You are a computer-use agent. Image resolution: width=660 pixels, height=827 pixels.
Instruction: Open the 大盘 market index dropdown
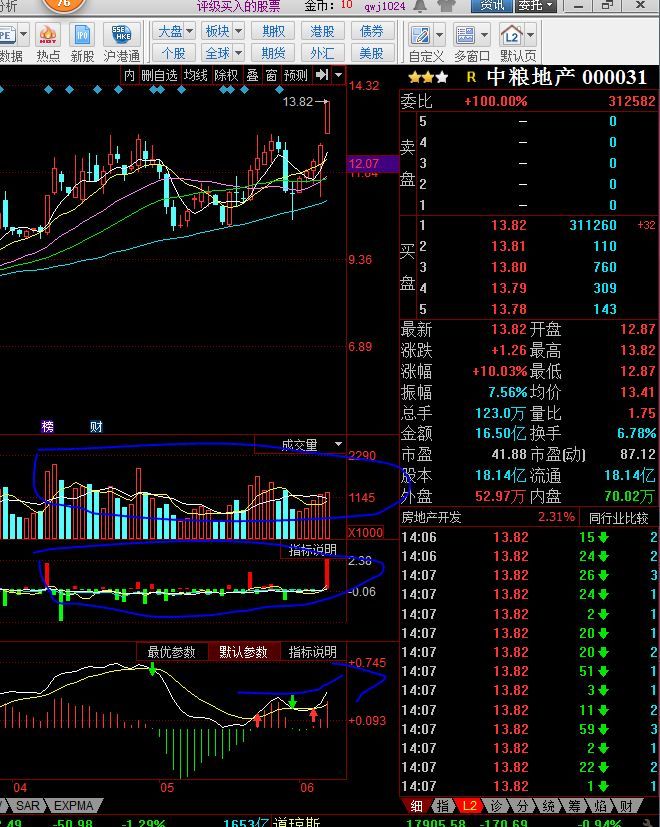point(175,32)
